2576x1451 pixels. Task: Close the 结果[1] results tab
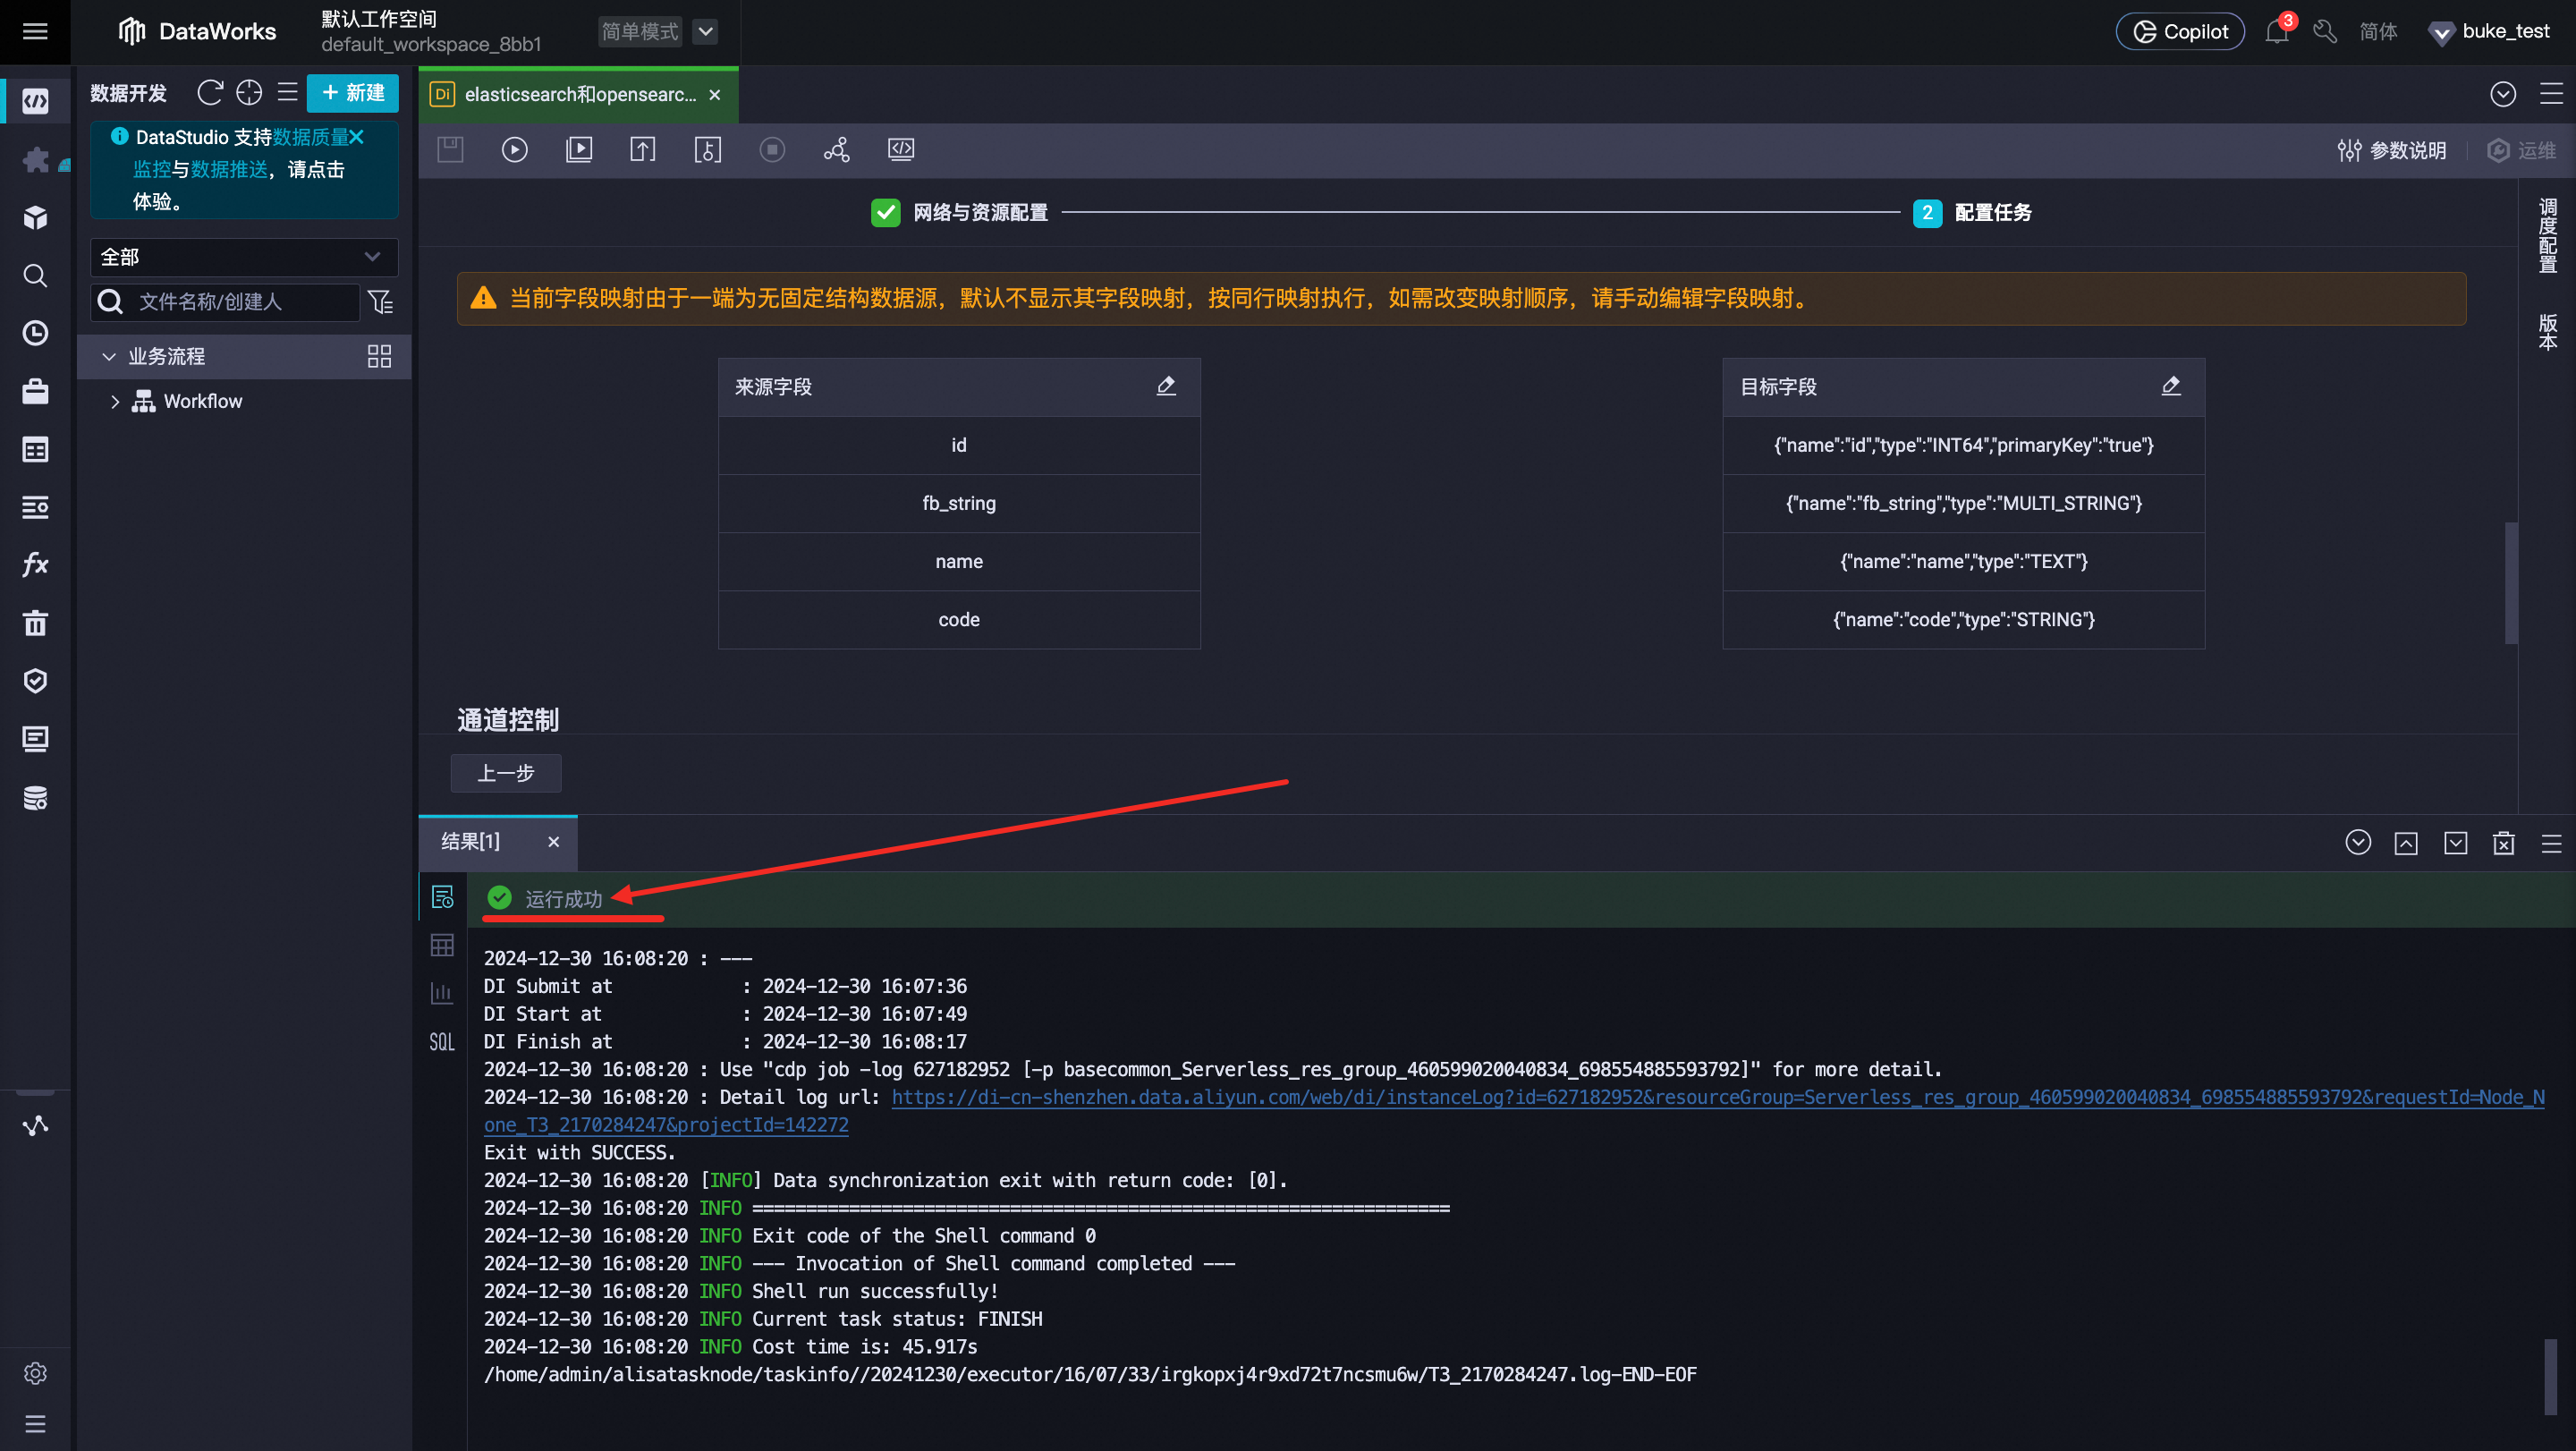(553, 842)
